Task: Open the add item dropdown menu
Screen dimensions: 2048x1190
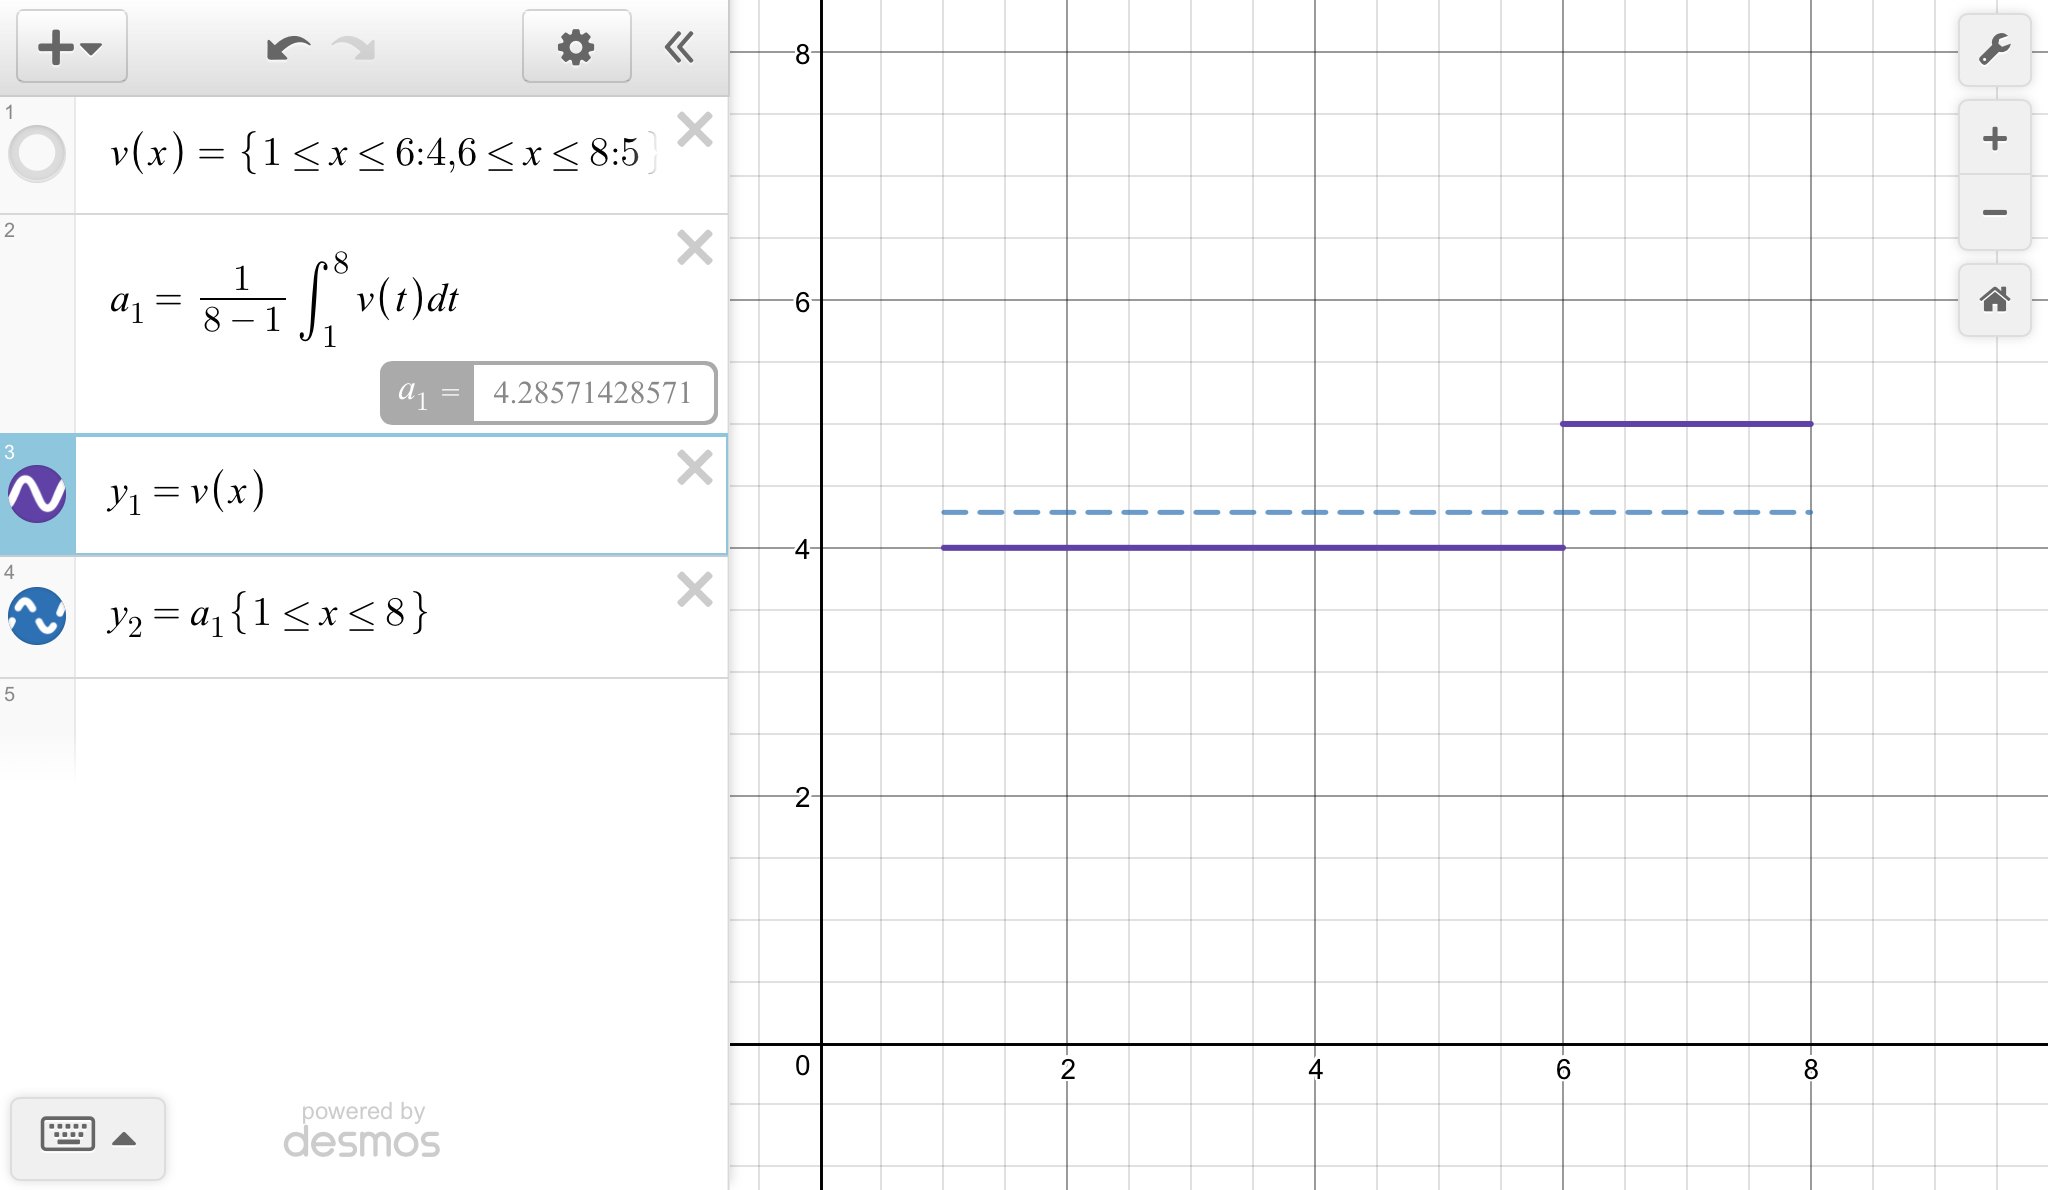Action: [71, 47]
